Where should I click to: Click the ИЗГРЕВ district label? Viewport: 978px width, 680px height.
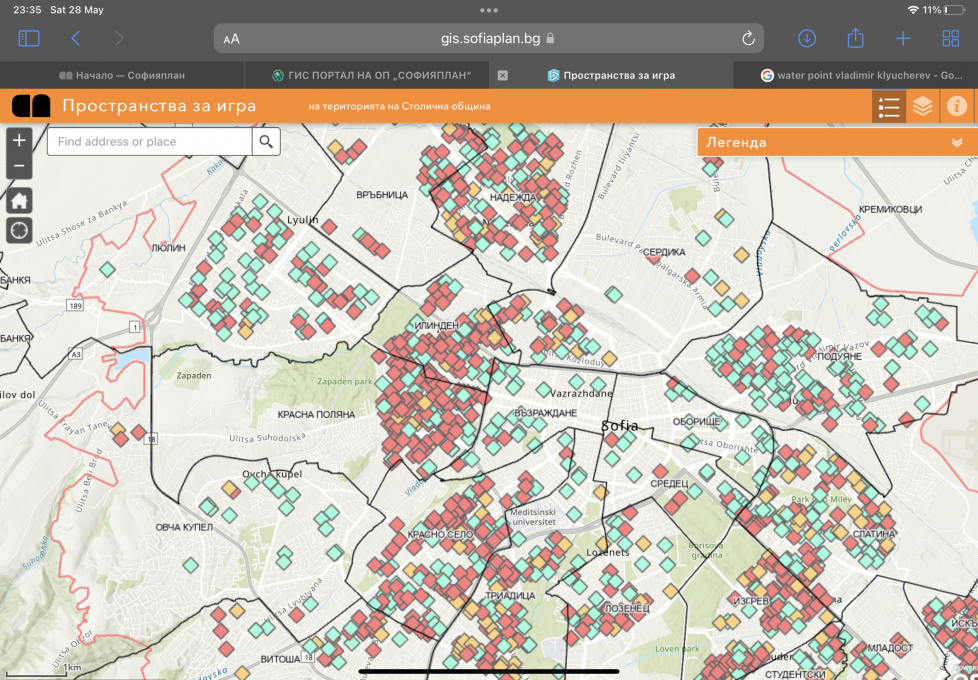click(x=751, y=601)
